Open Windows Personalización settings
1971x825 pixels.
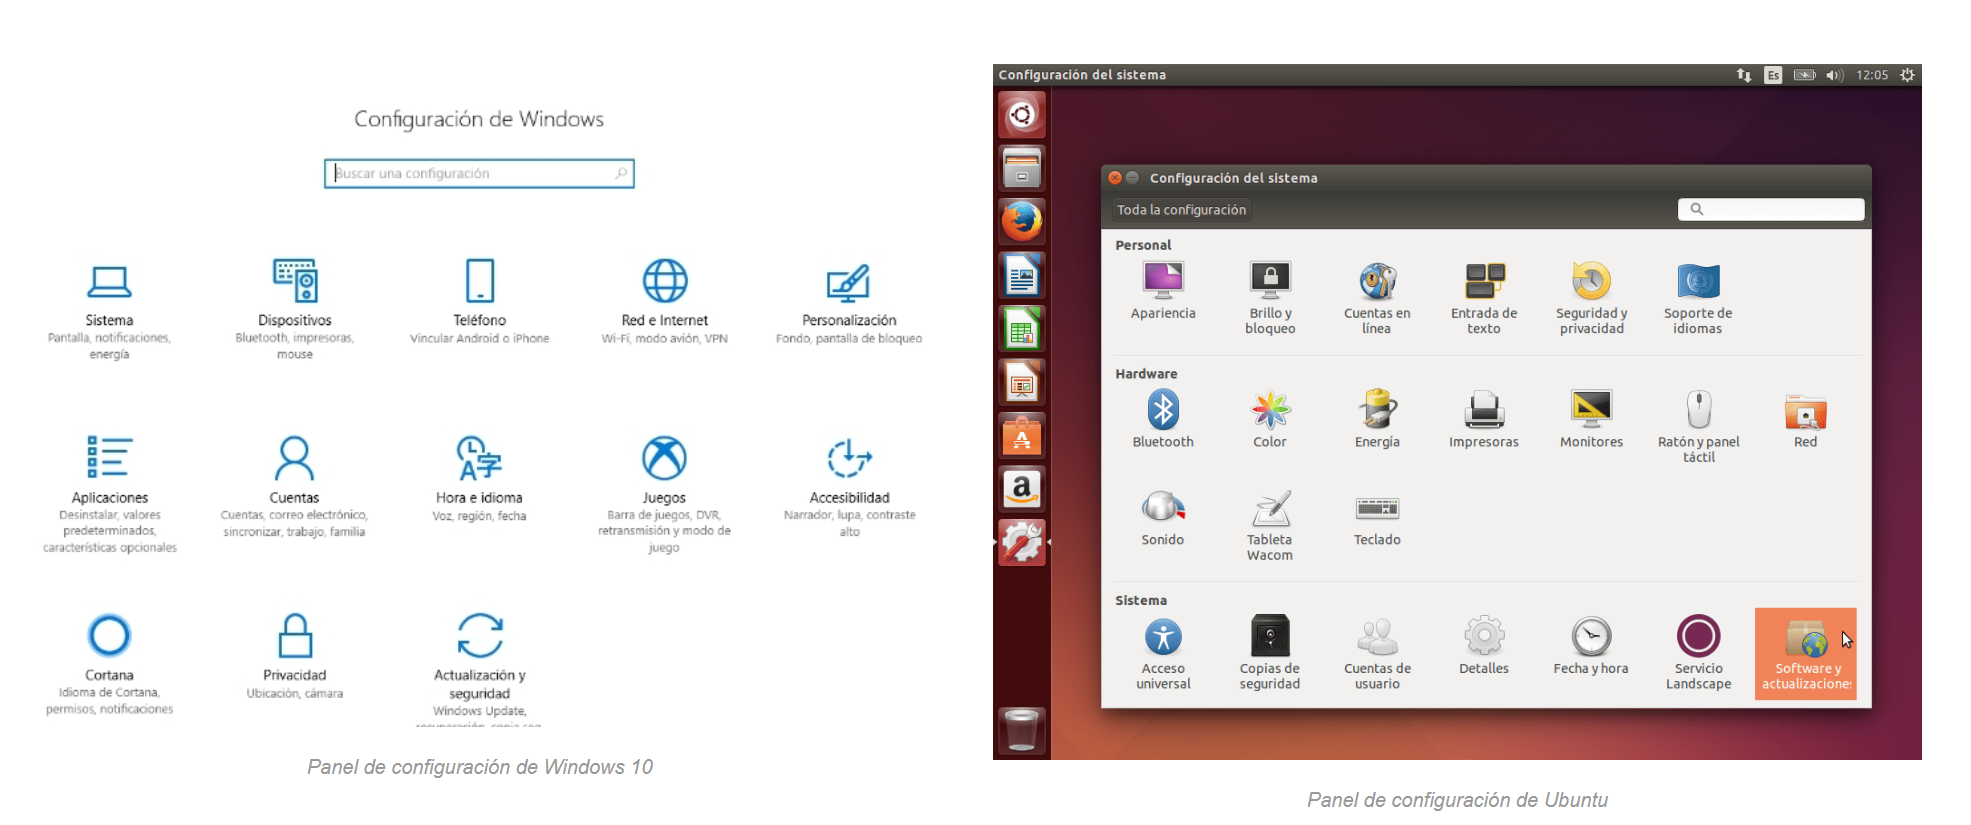click(x=848, y=282)
